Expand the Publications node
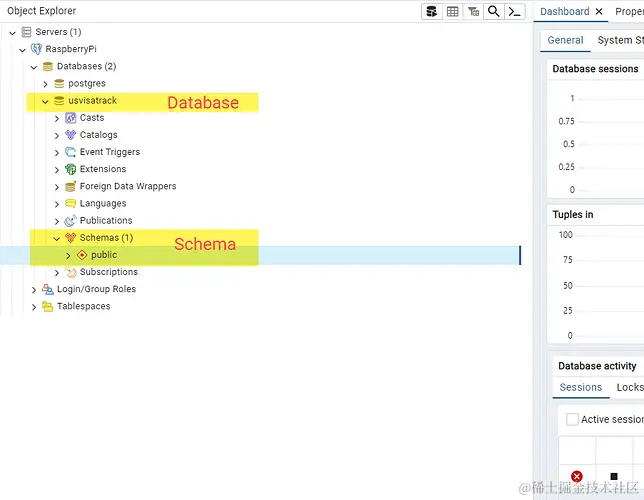The height and width of the screenshot is (500, 644). click(x=57, y=221)
